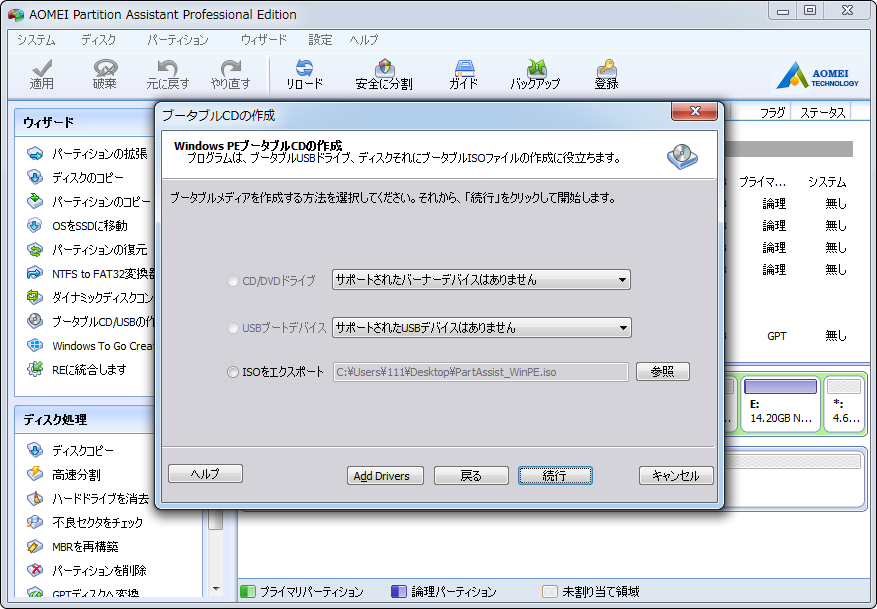The height and width of the screenshot is (609, 877).
Task: Click the パーティションを削除 icon
Action: tap(35, 570)
